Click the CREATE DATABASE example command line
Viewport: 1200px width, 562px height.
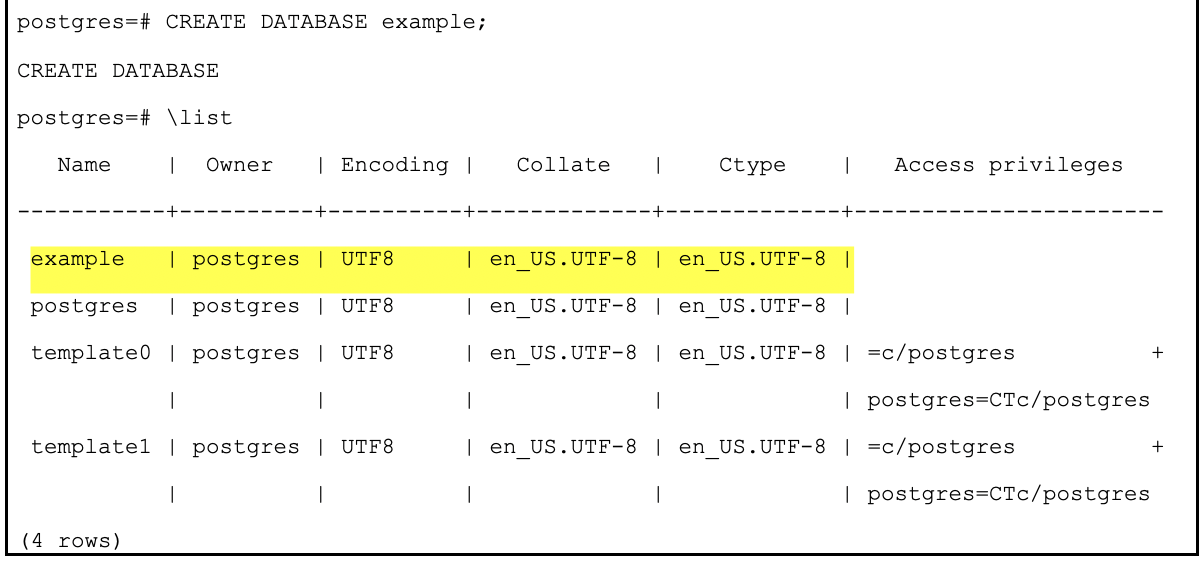pyautogui.click(x=251, y=24)
